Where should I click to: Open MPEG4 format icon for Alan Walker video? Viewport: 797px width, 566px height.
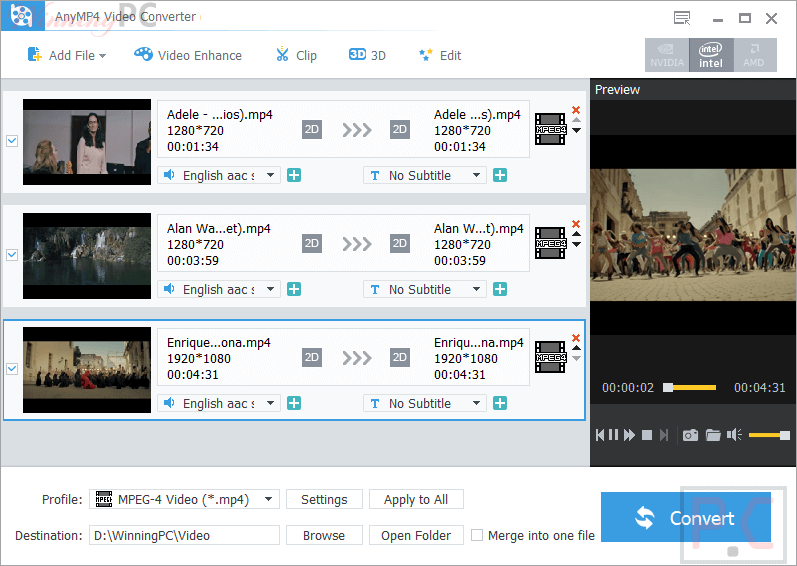[550, 243]
